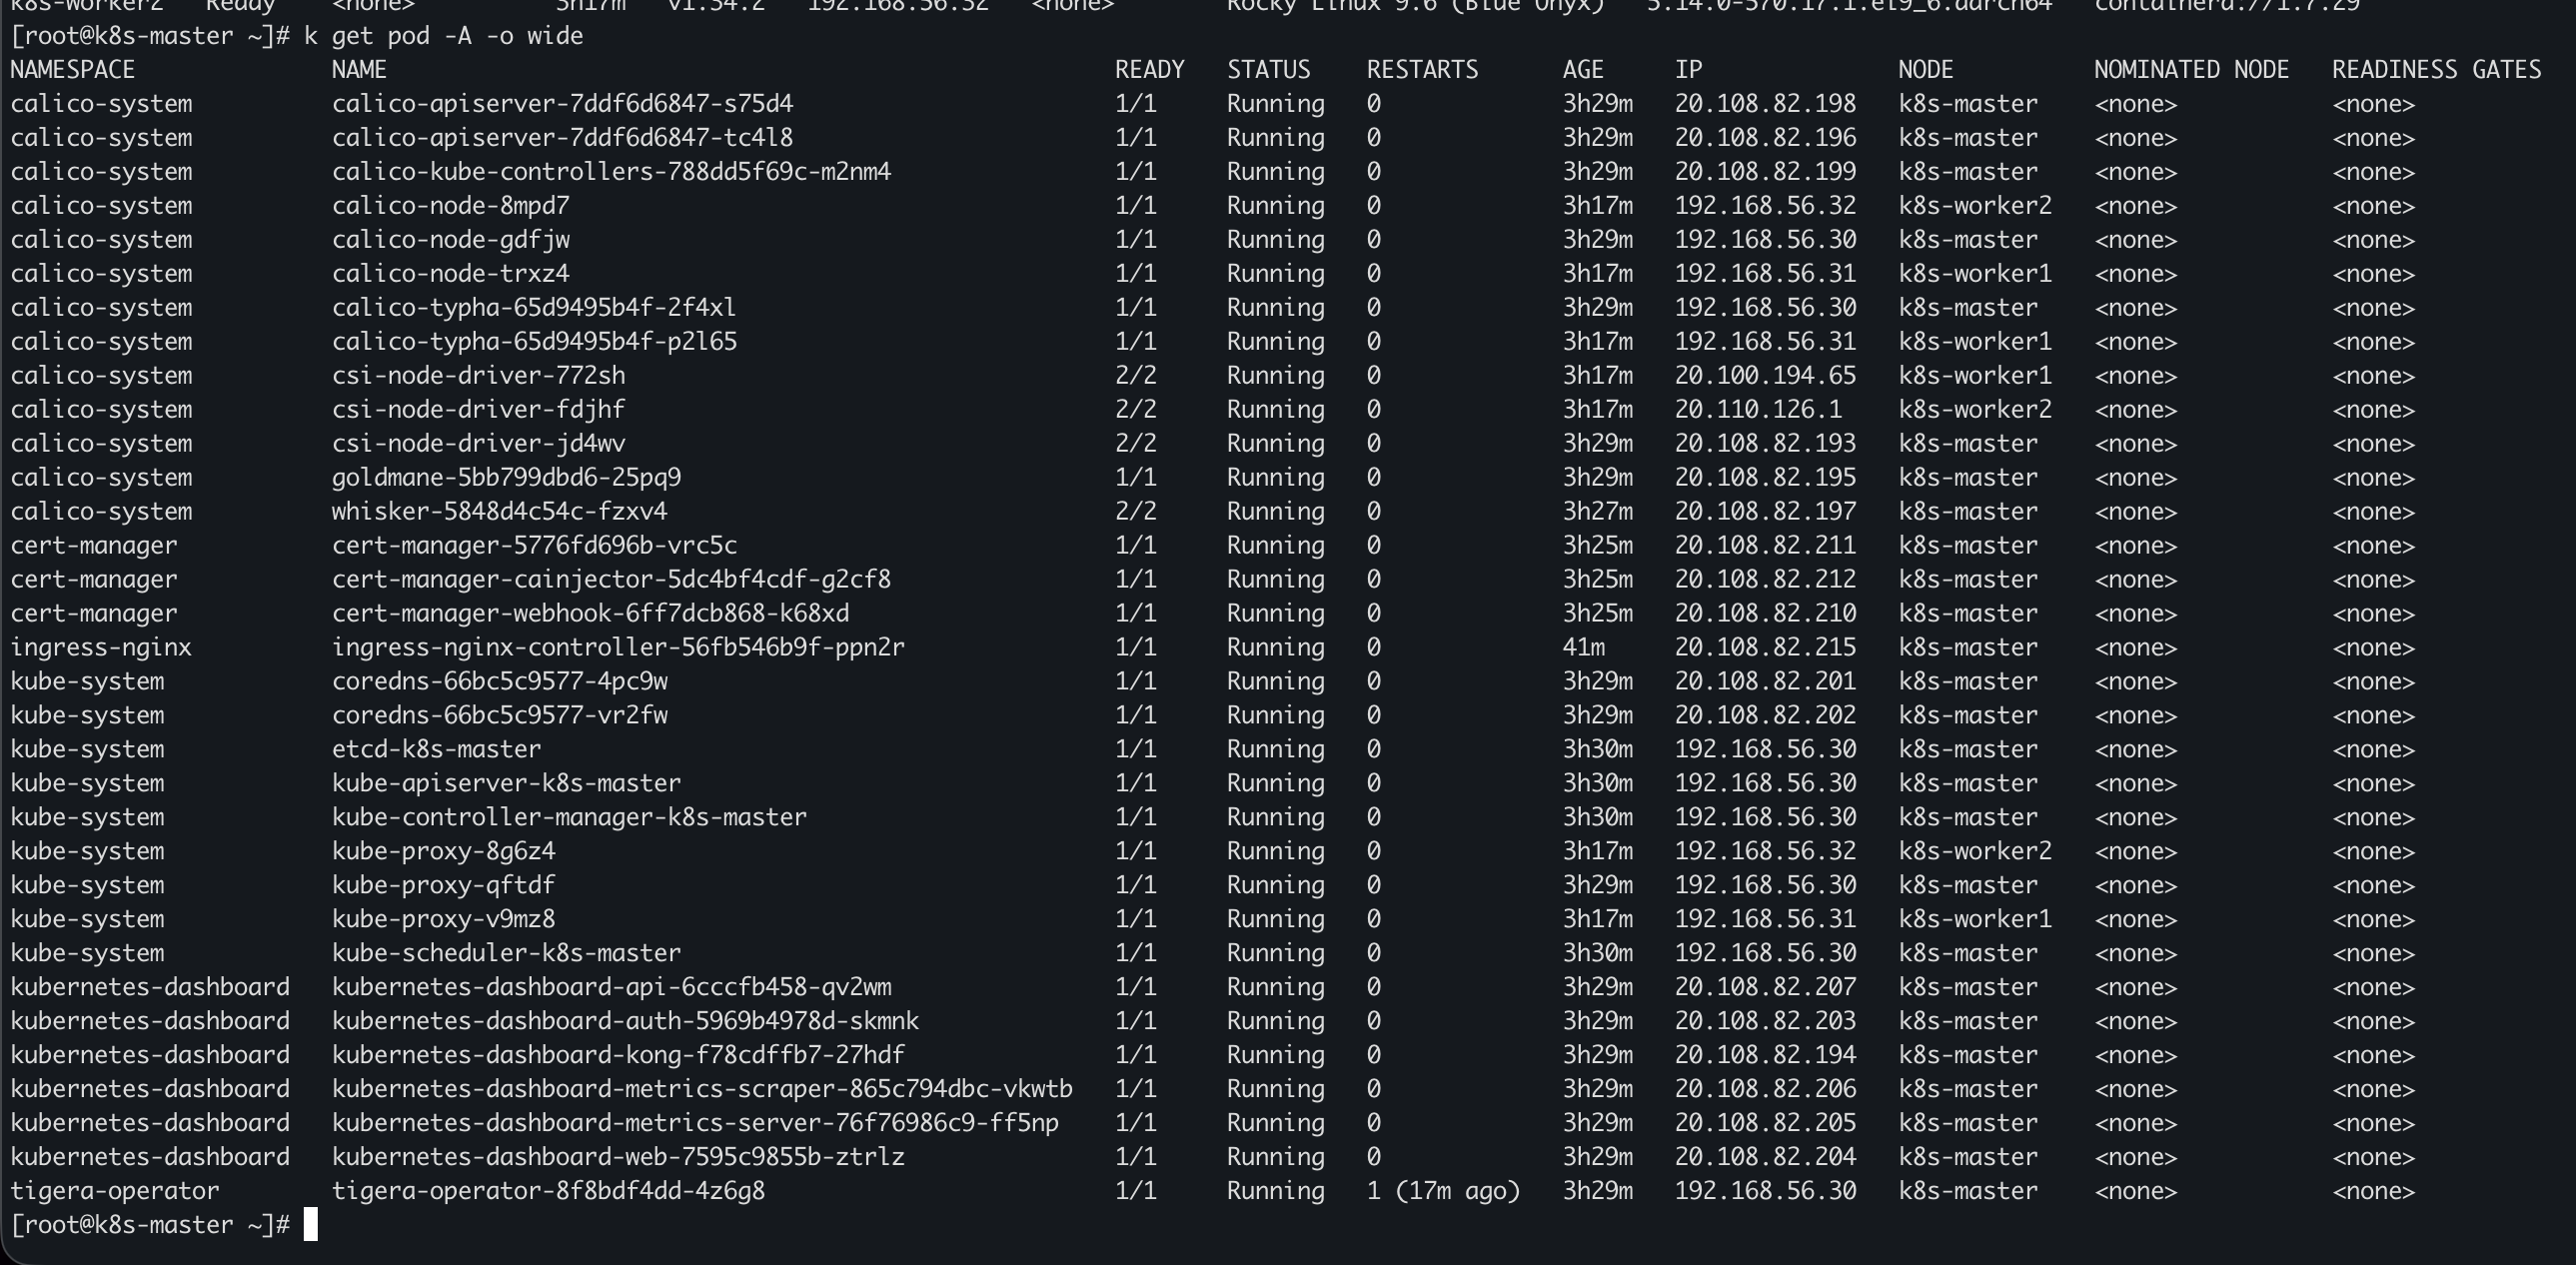Click pod name etcd-k8s-master
The height and width of the screenshot is (1265, 2576).
[x=436, y=749]
